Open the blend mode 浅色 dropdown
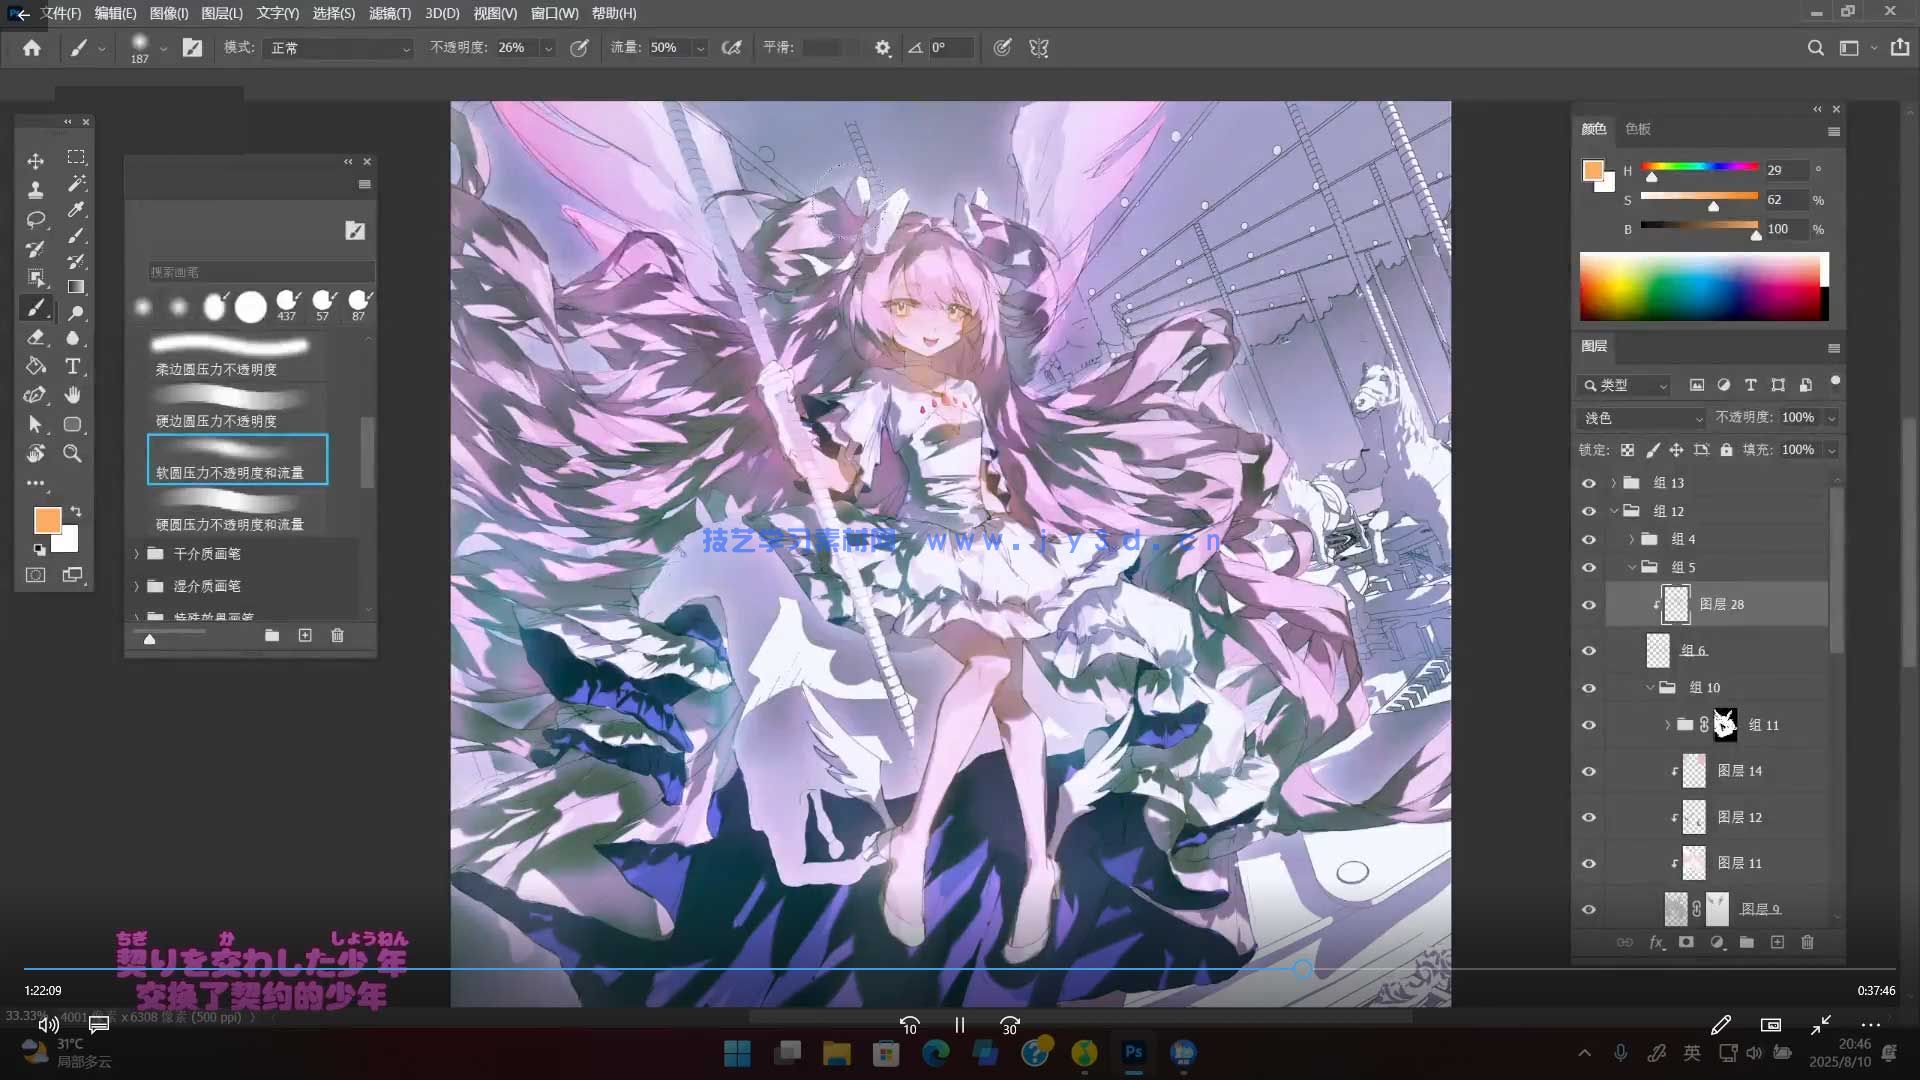 click(1642, 418)
